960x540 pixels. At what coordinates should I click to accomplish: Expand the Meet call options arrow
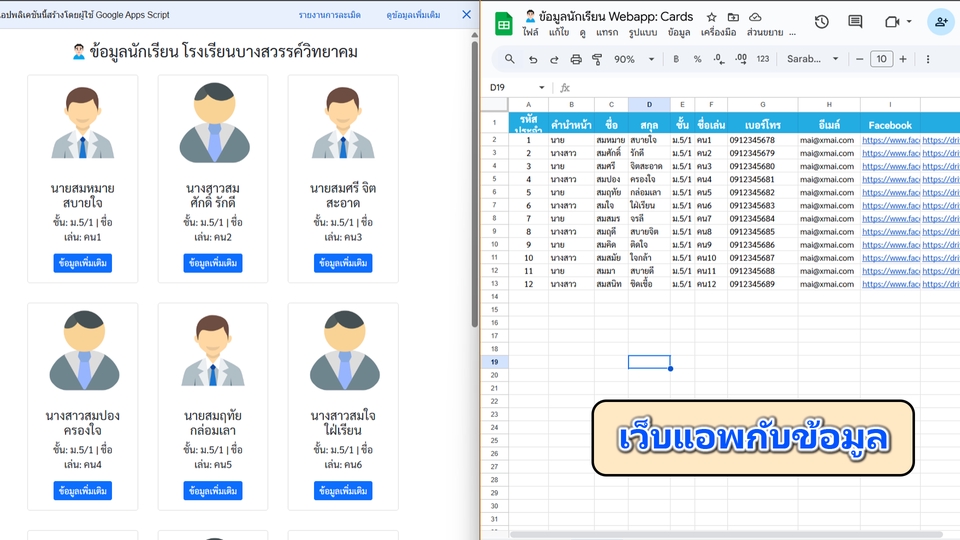(909, 22)
